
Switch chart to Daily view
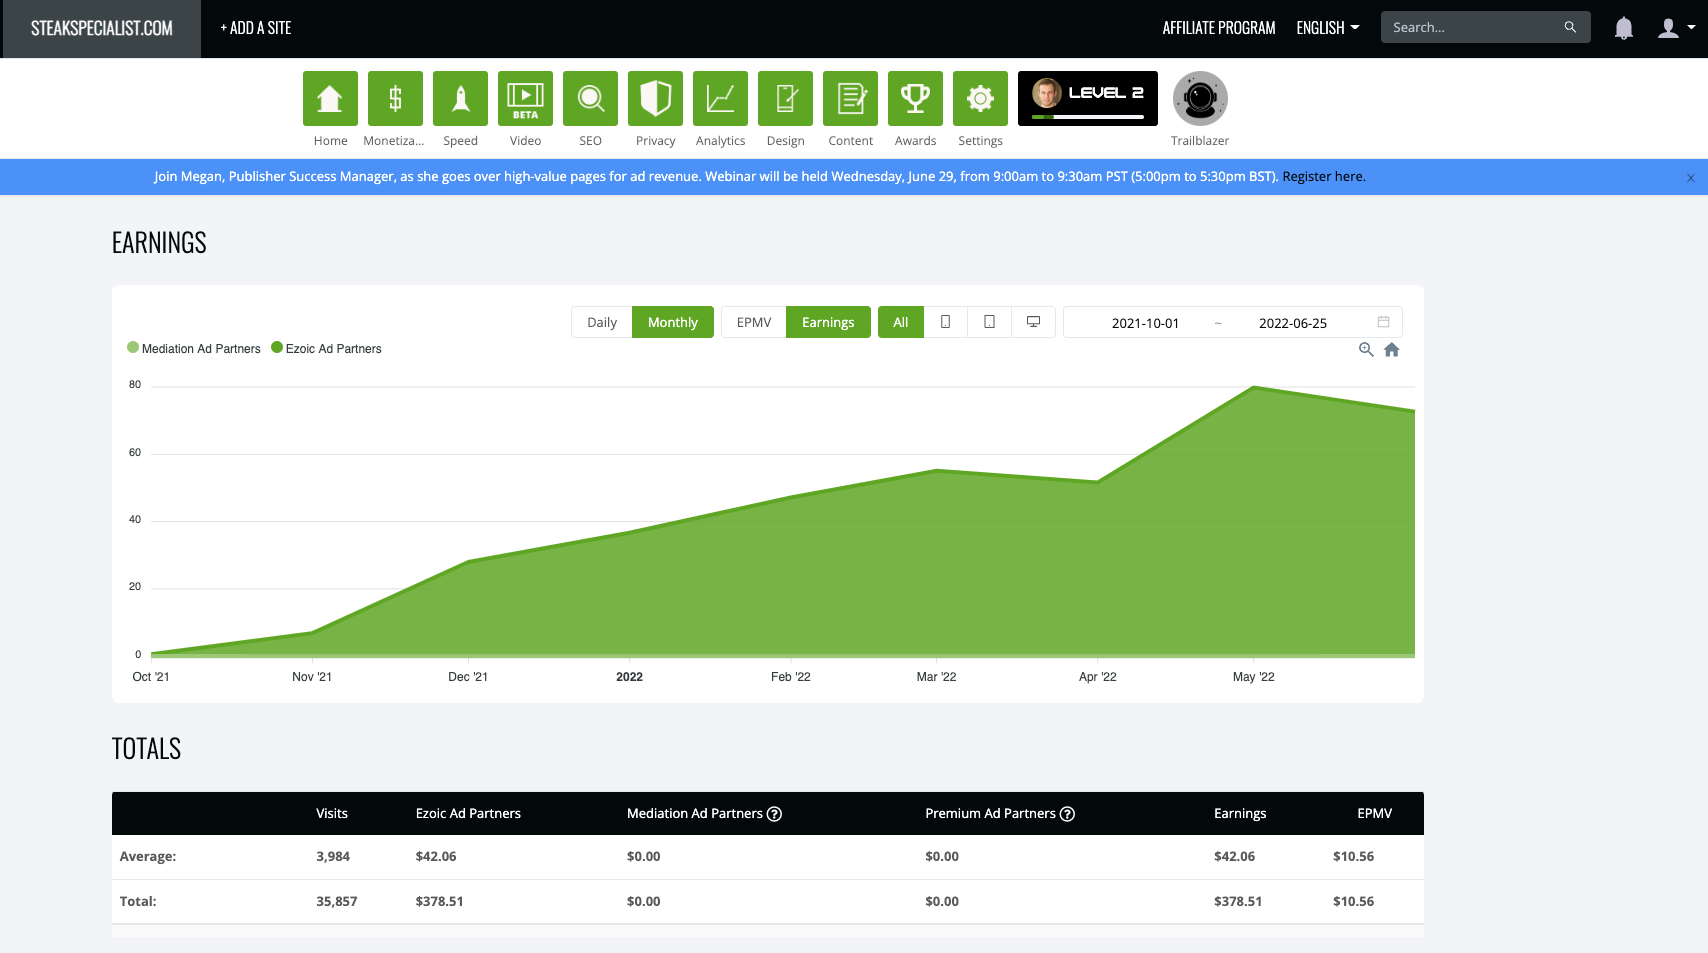tap(602, 322)
